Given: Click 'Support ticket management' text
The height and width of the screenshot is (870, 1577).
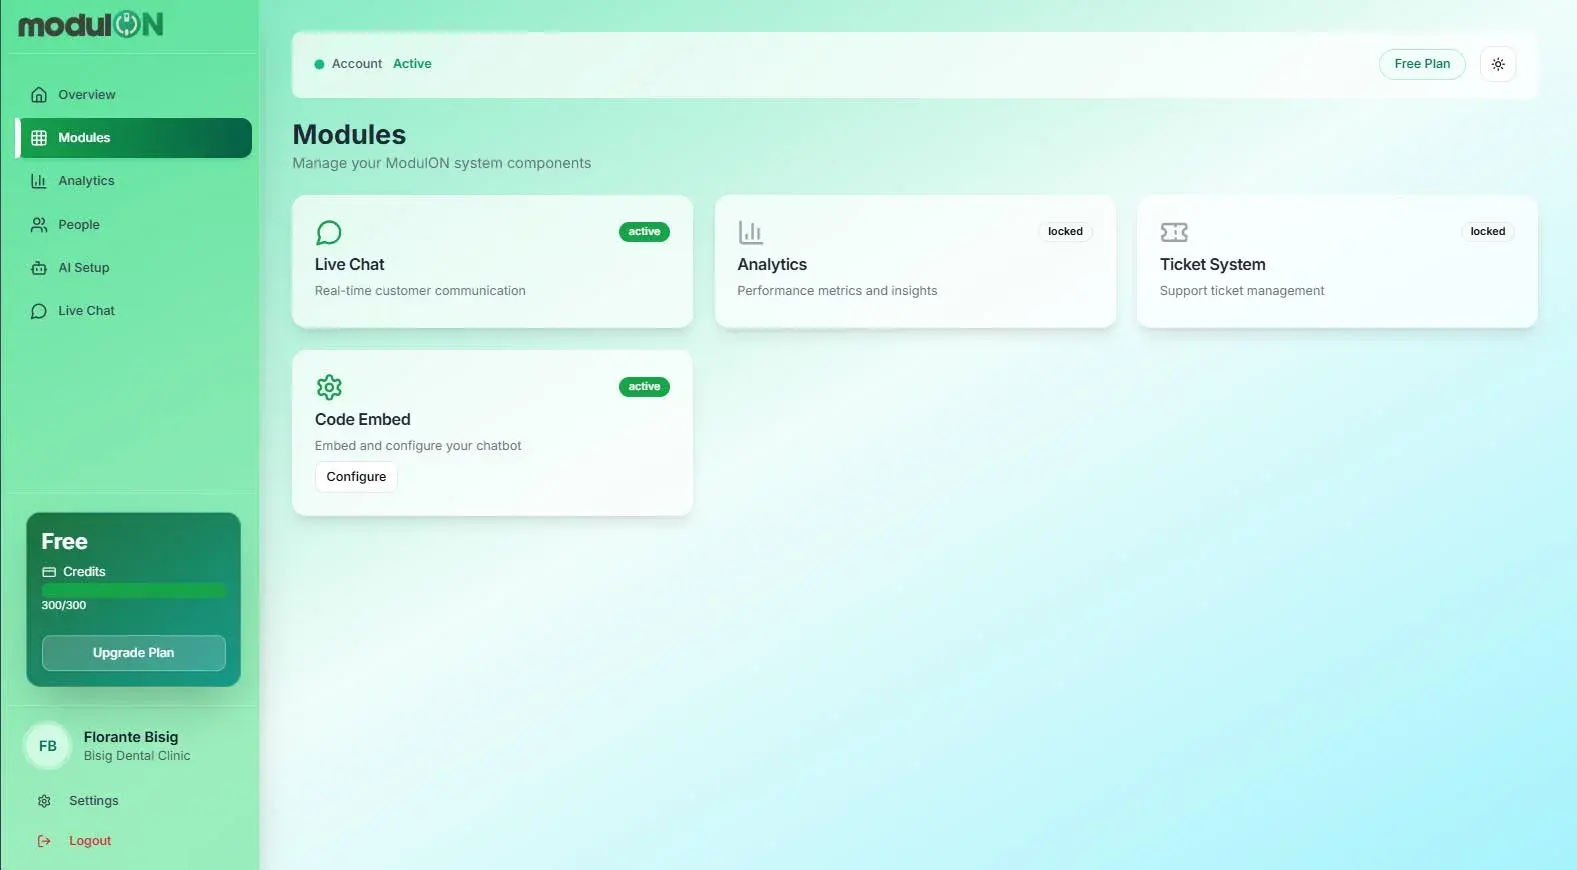Looking at the screenshot, I should coord(1242,291).
